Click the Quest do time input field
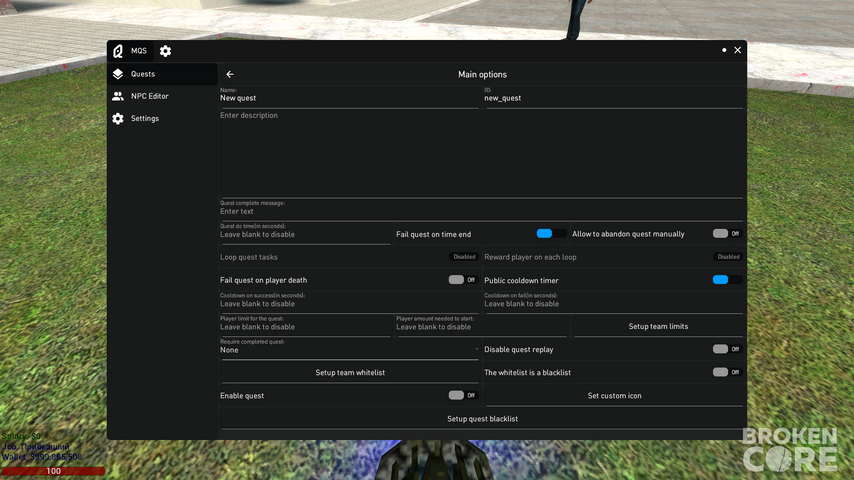 (x=305, y=234)
